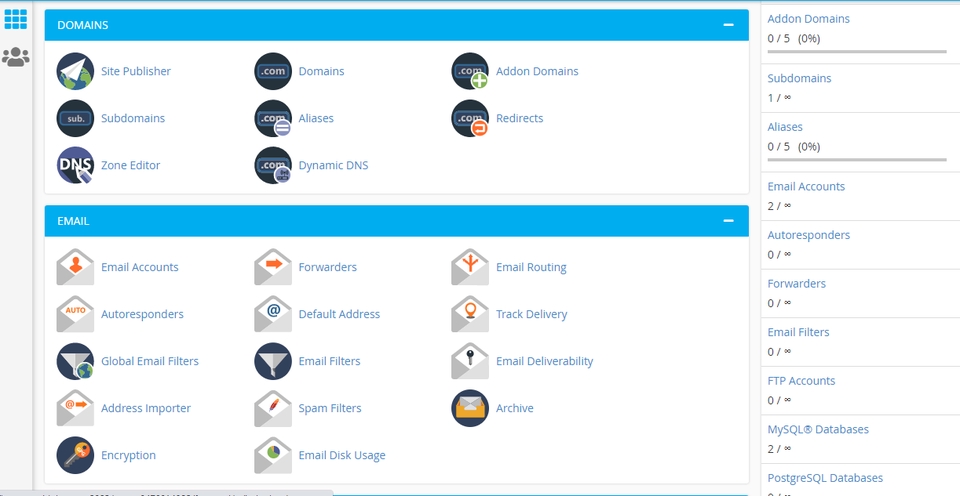Image resolution: width=960 pixels, height=496 pixels.
Task: Click the Address Importer envelope icon
Action: pyautogui.click(x=75, y=408)
